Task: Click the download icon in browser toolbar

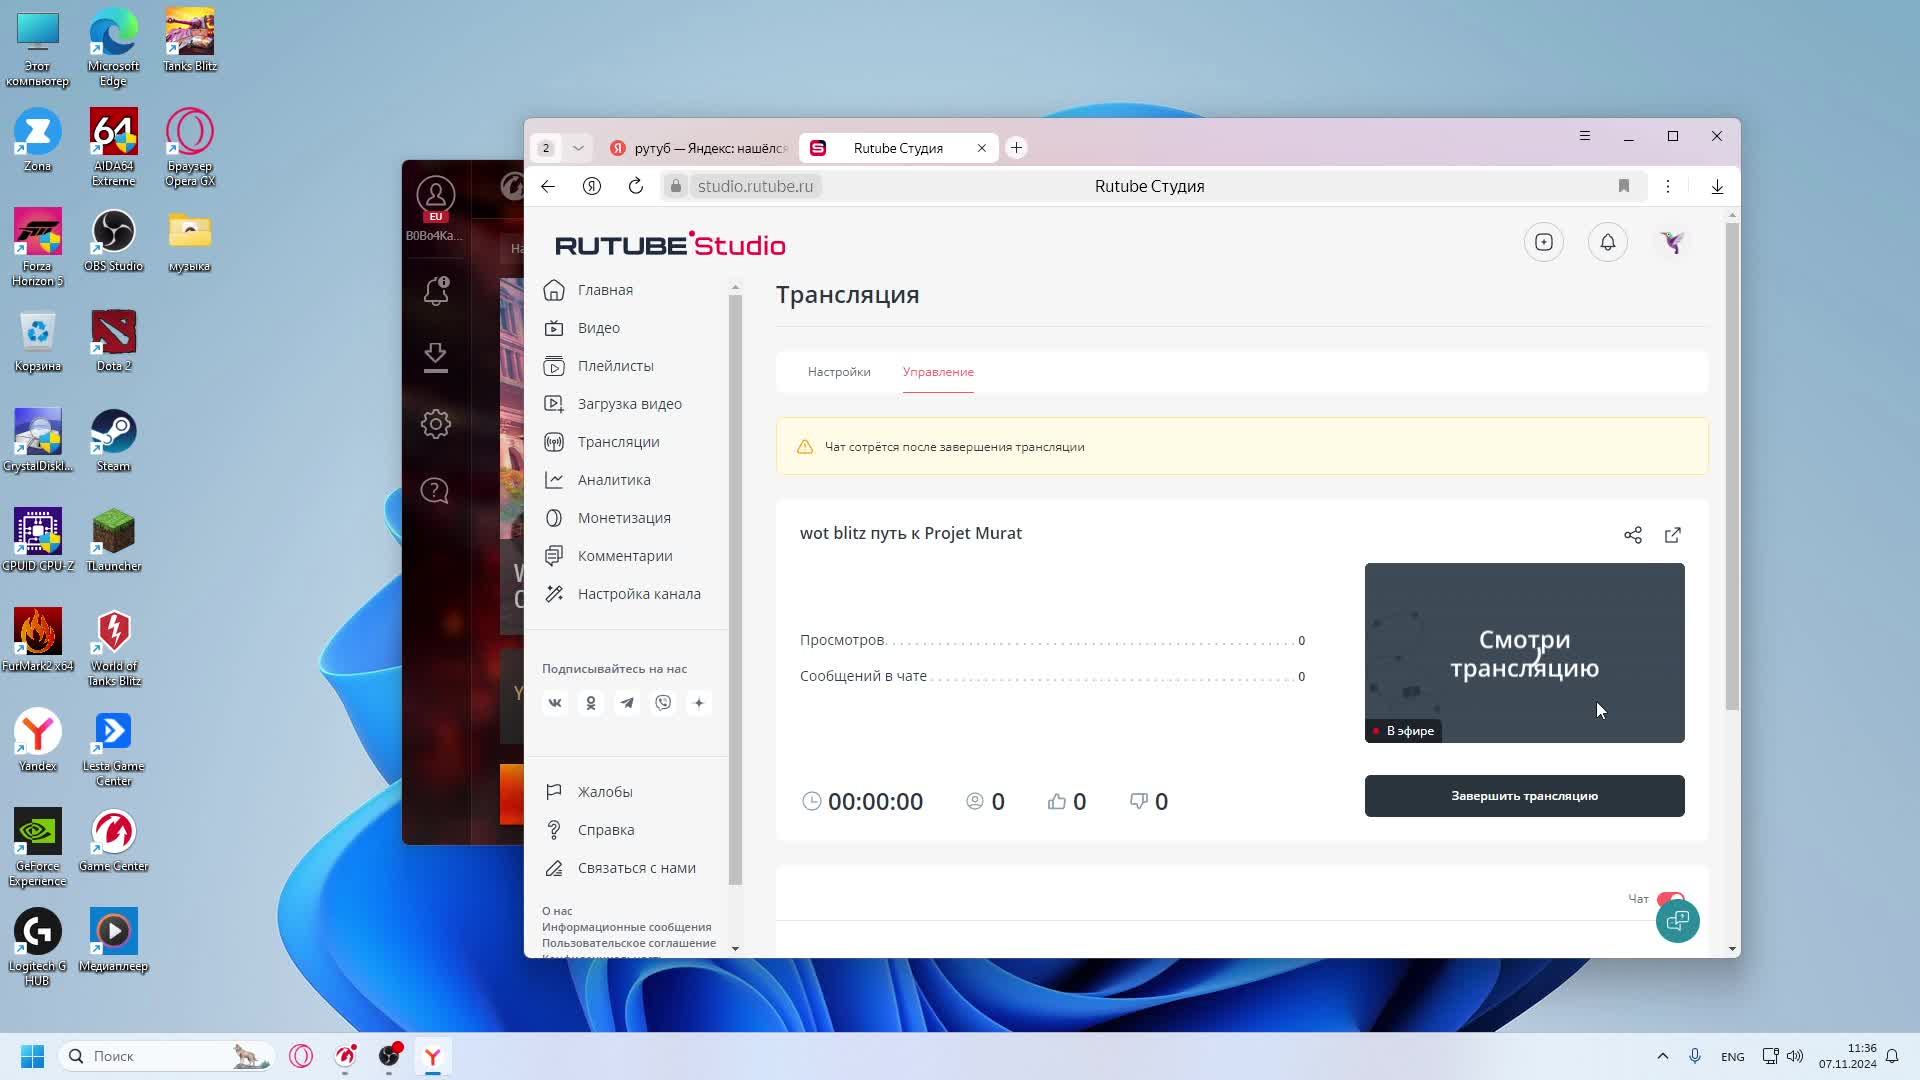Action: 1717,186
